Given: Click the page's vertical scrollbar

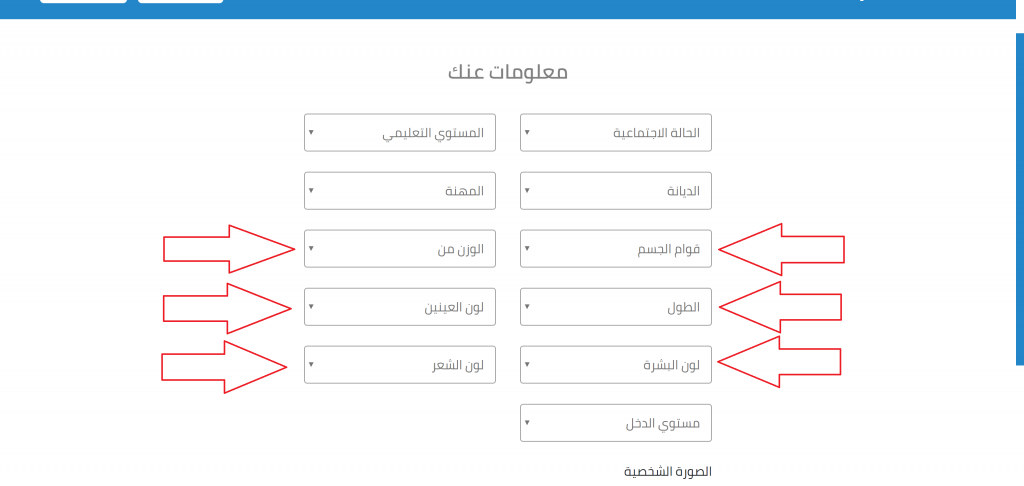Looking at the screenshot, I should [1019, 200].
